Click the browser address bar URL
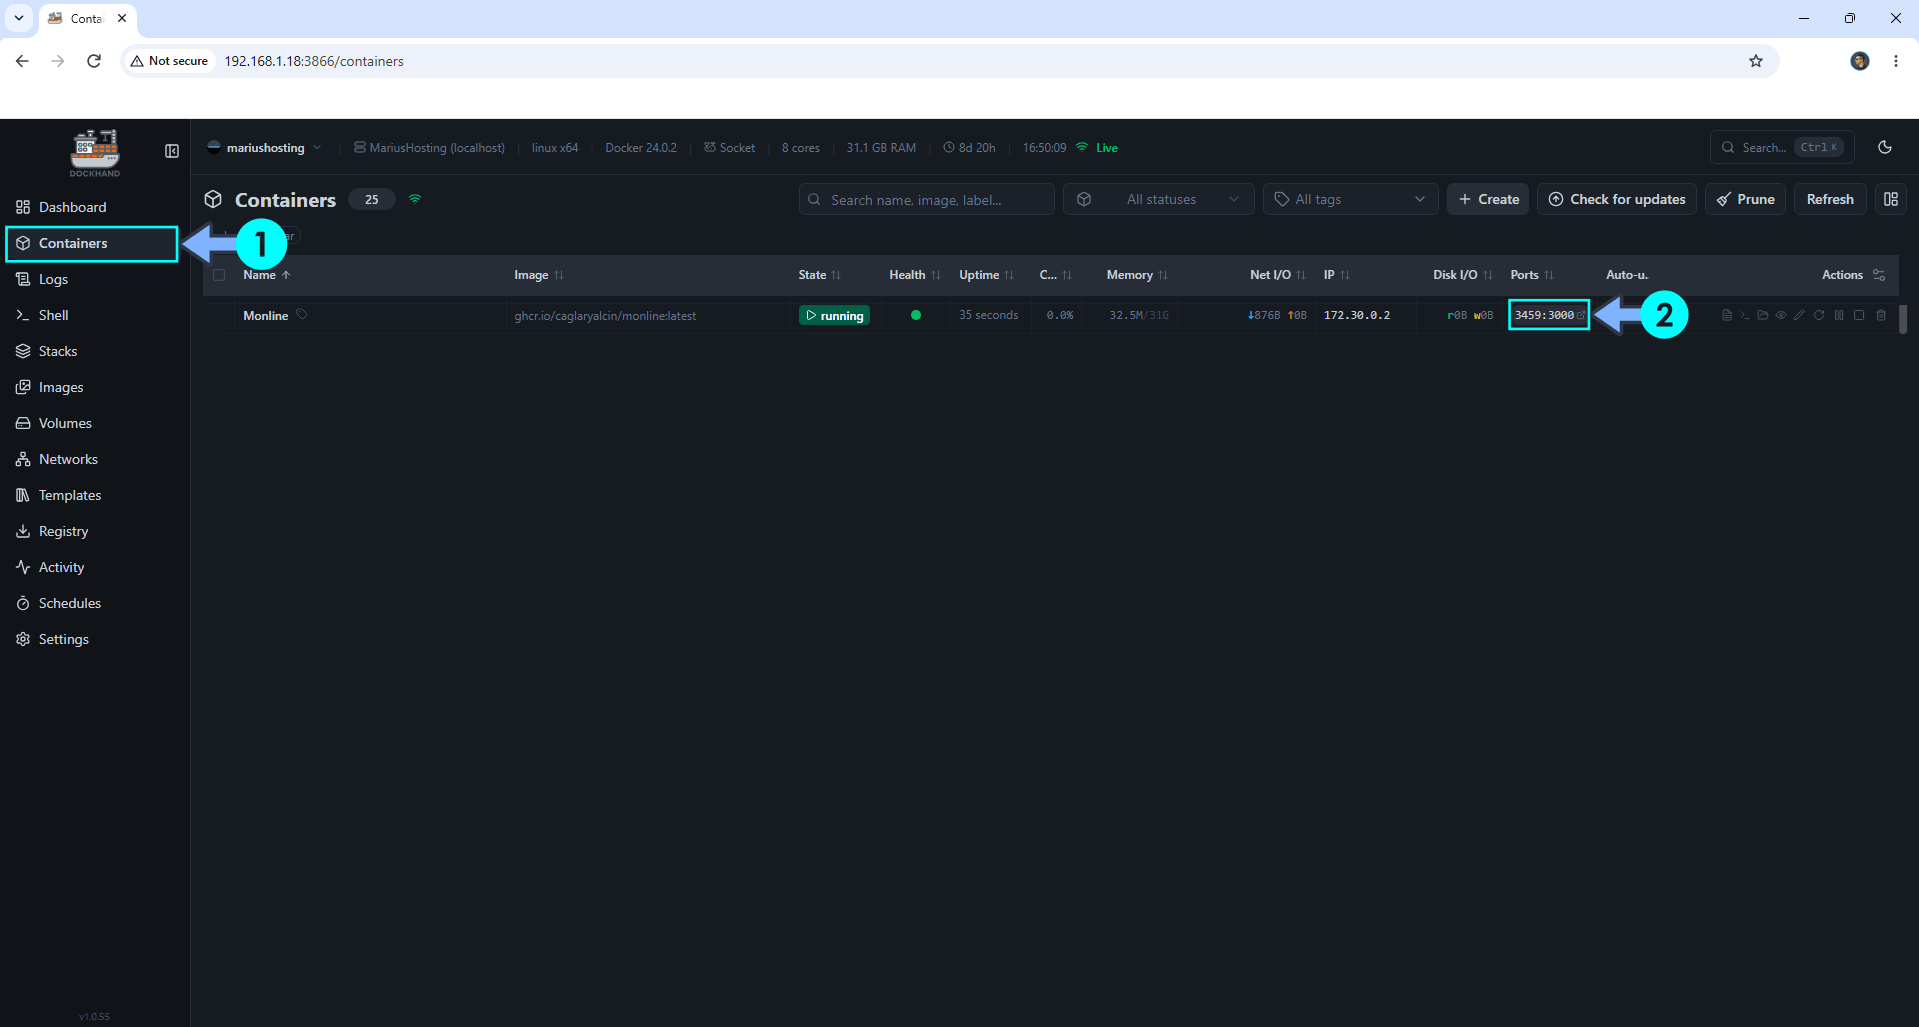 tap(314, 61)
